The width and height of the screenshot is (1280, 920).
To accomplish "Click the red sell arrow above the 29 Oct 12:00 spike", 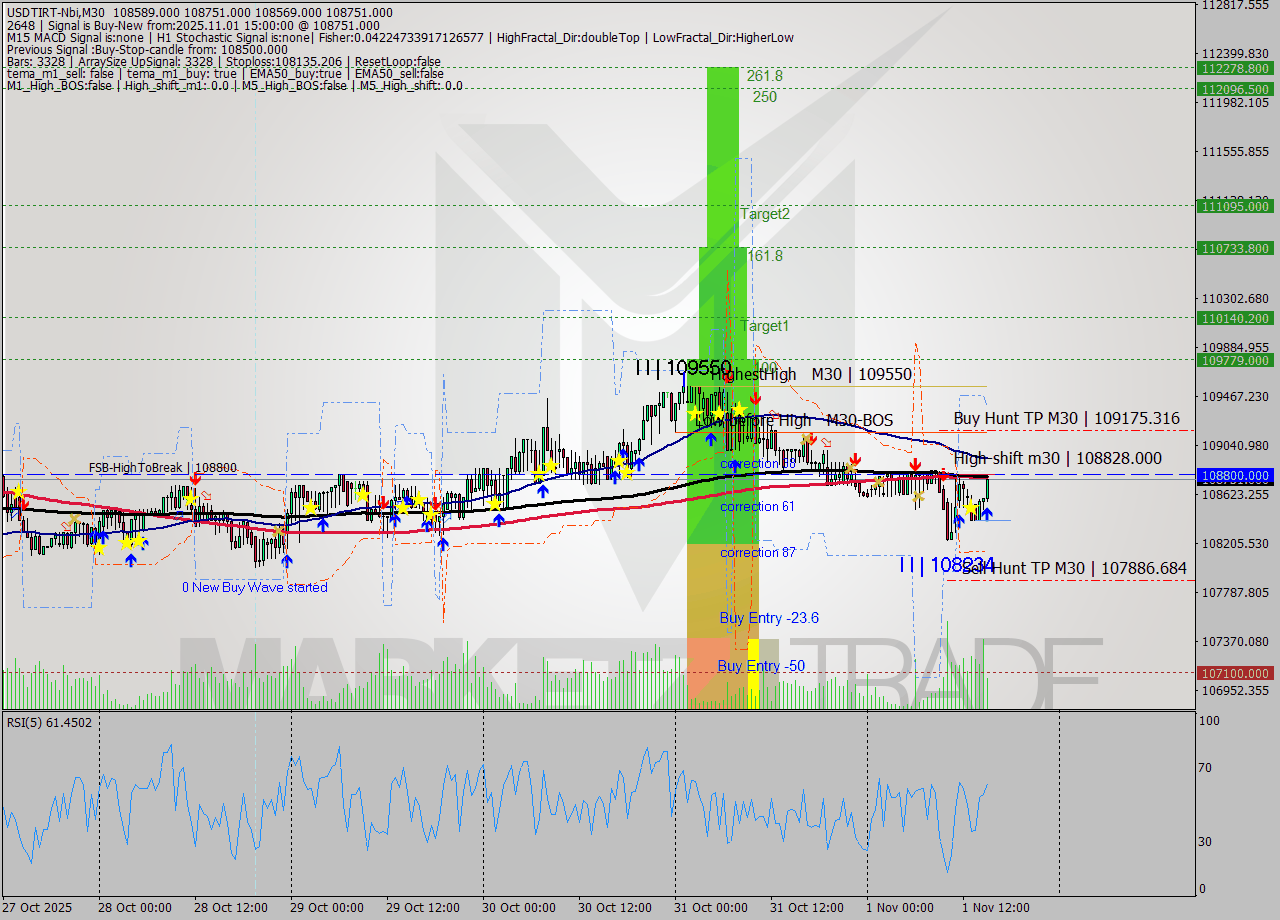I will [436, 504].
